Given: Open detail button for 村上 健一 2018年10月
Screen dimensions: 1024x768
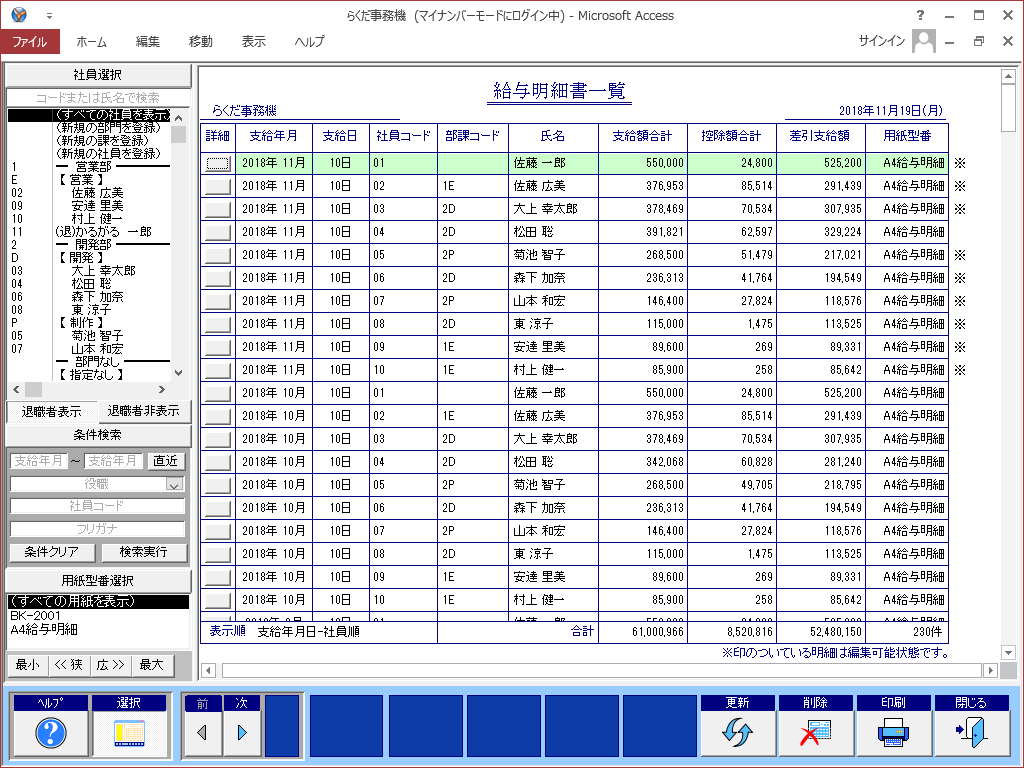Looking at the screenshot, I should (217, 600).
